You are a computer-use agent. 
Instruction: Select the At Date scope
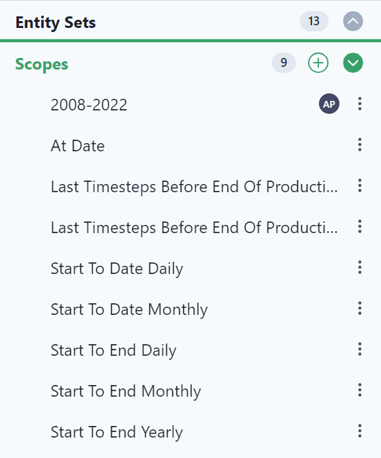[78, 146]
